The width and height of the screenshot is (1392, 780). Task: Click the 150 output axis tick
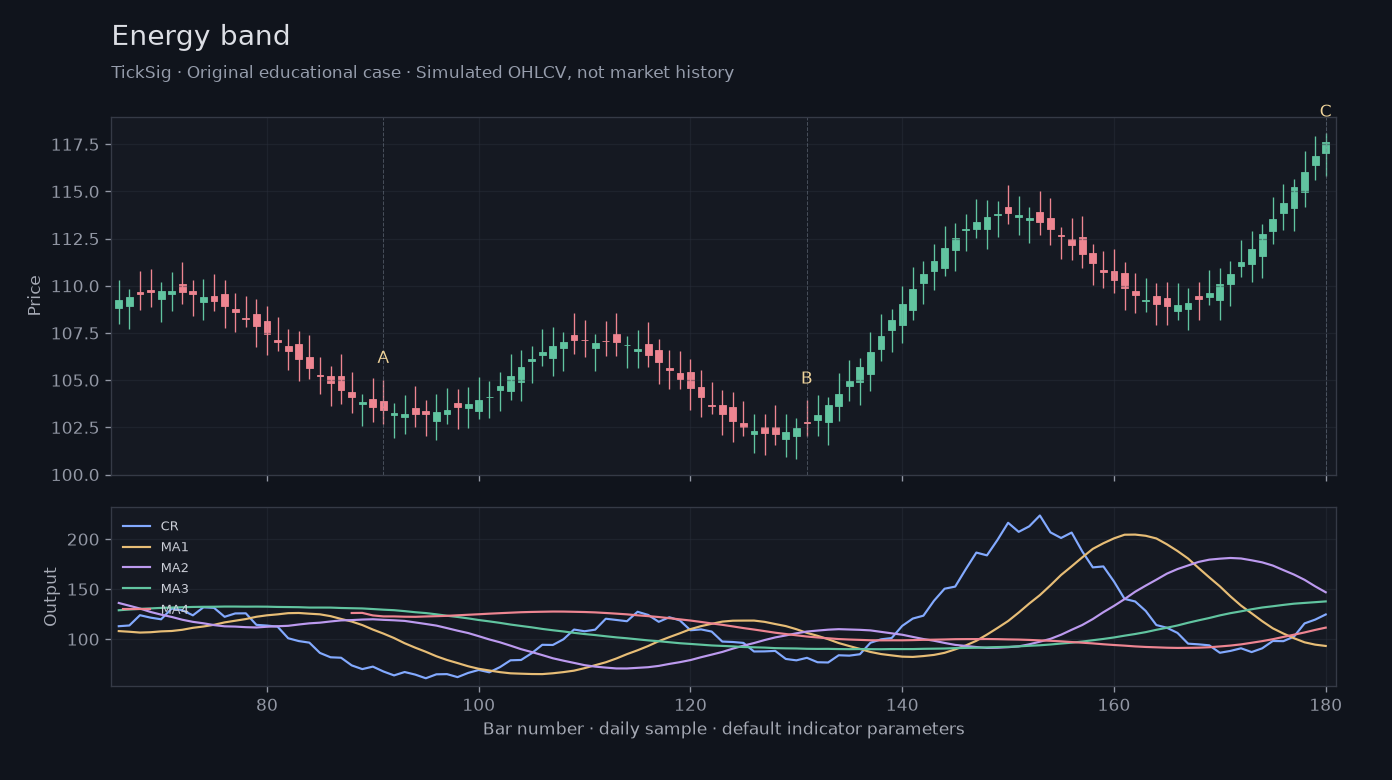(x=86, y=590)
